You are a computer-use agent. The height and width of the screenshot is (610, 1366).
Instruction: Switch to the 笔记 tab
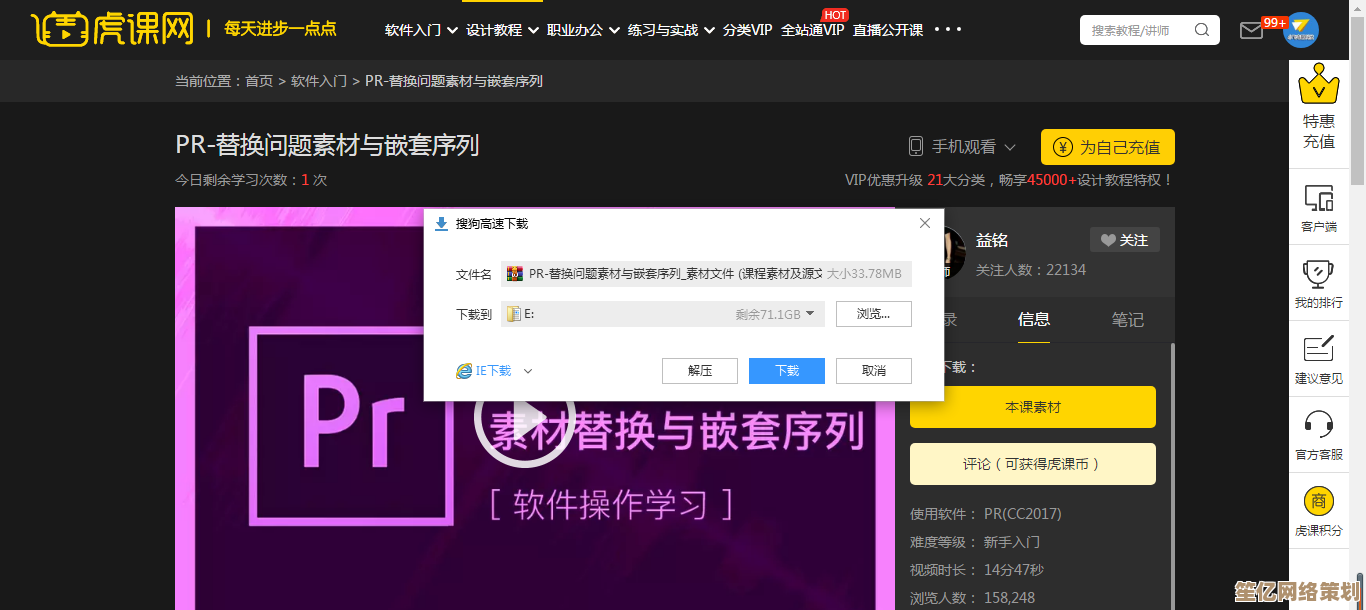click(x=1127, y=320)
